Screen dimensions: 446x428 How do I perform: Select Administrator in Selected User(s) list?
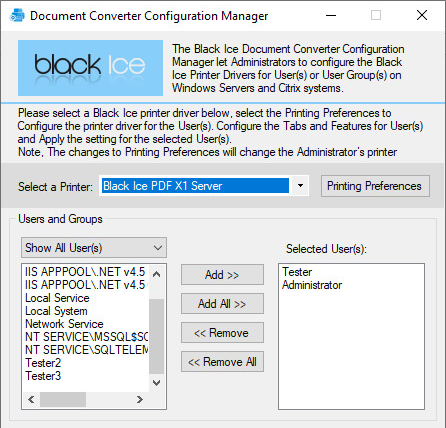[x=312, y=285]
